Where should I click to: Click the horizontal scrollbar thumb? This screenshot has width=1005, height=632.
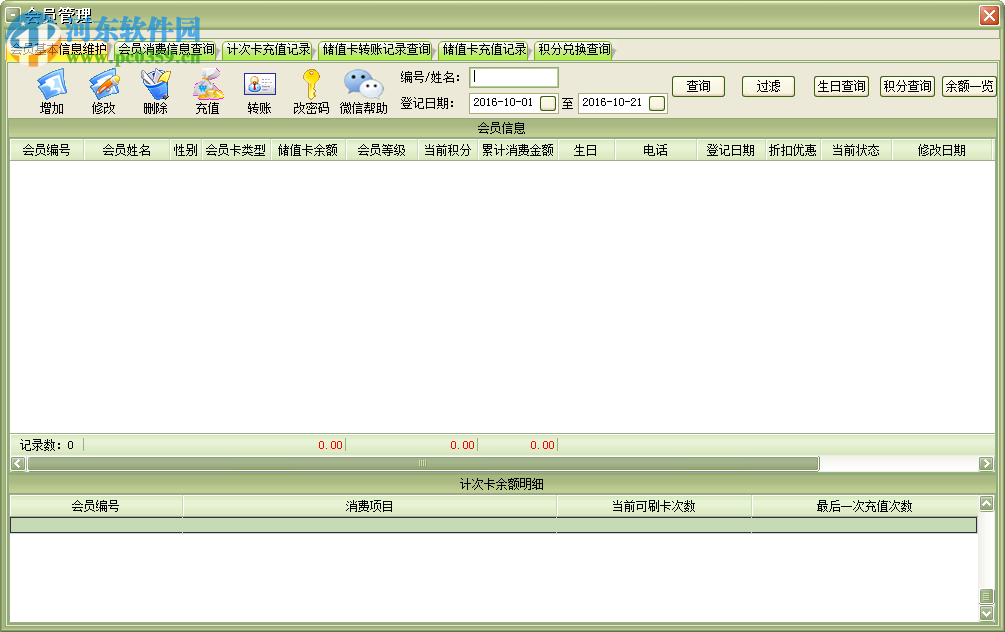pos(423,463)
